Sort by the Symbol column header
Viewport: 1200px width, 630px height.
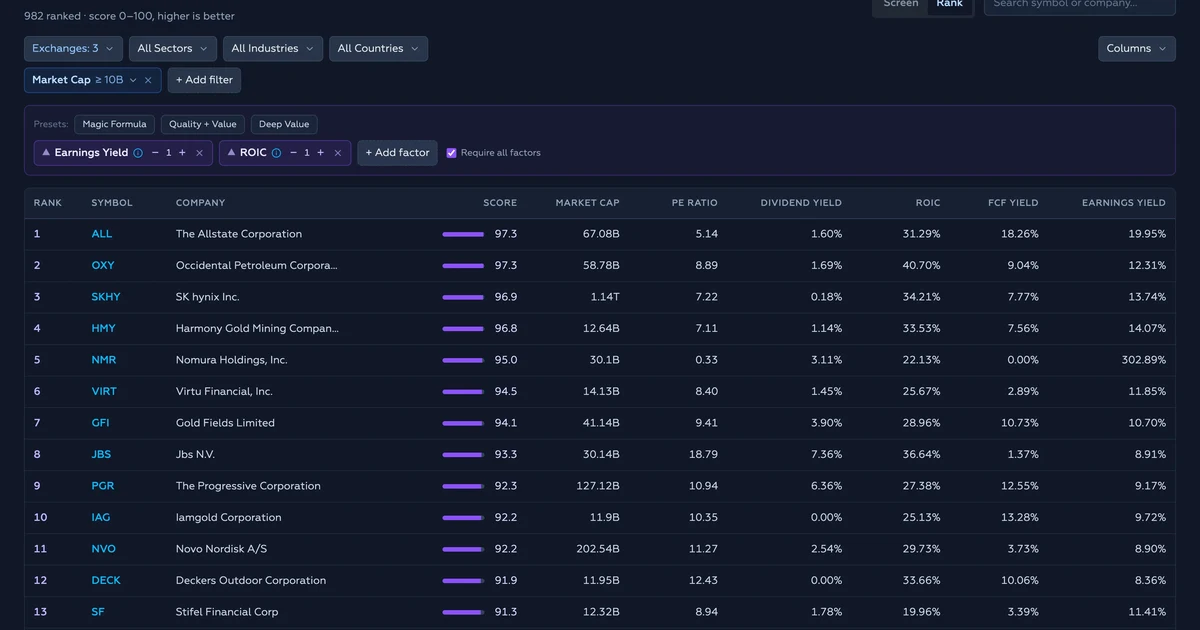click(x=112, y=203)
